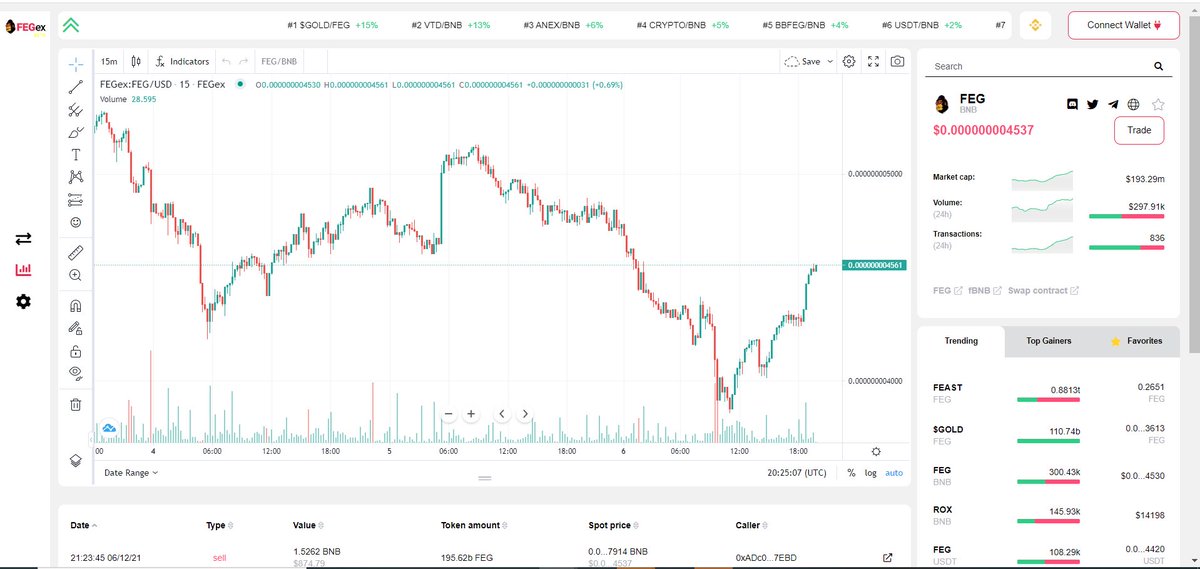Open the Indicators dialog
Image resolution: width=1200 pixels, height=569 pixels.
[182, 61]
